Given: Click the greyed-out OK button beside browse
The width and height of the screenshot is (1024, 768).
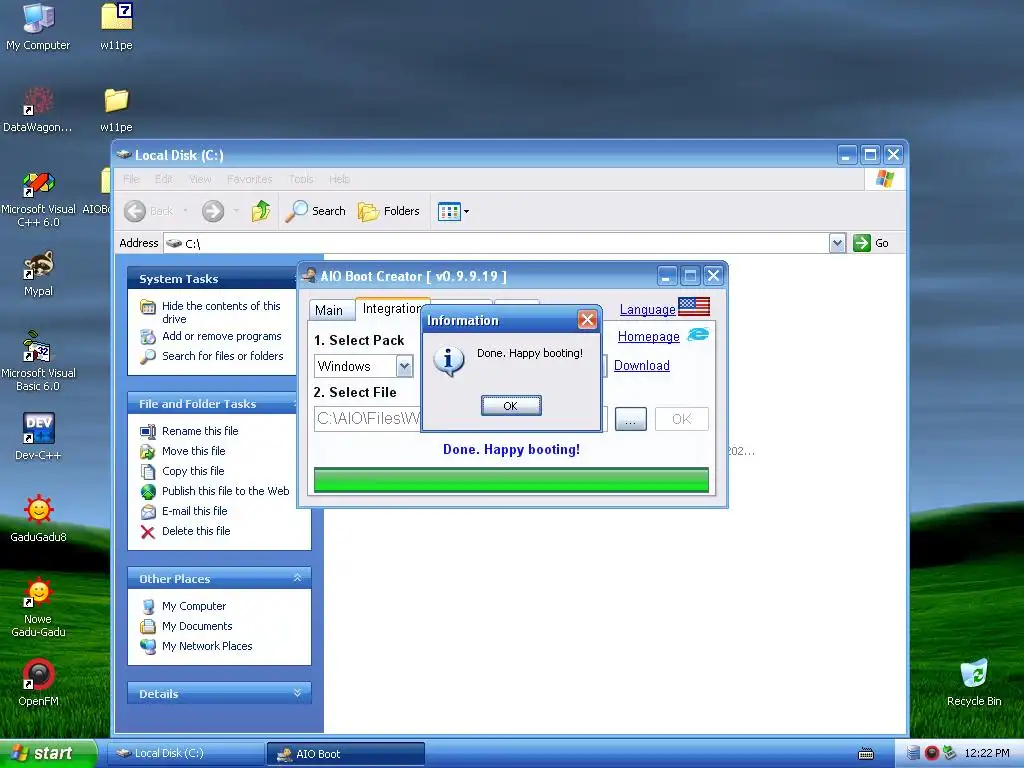Looking at the screenshot, I should (x=681, y=419).
